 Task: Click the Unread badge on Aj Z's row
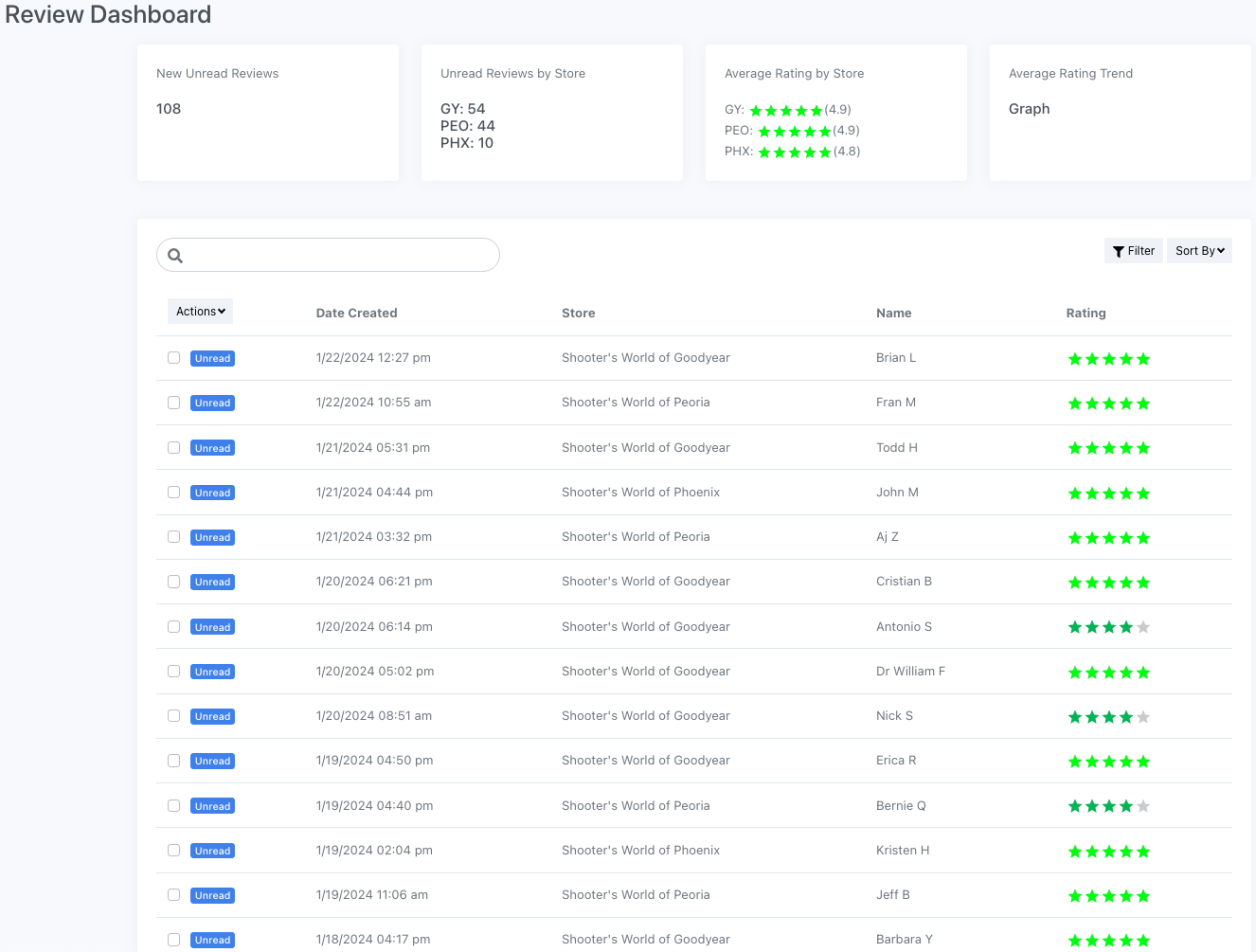click(212, 537)
